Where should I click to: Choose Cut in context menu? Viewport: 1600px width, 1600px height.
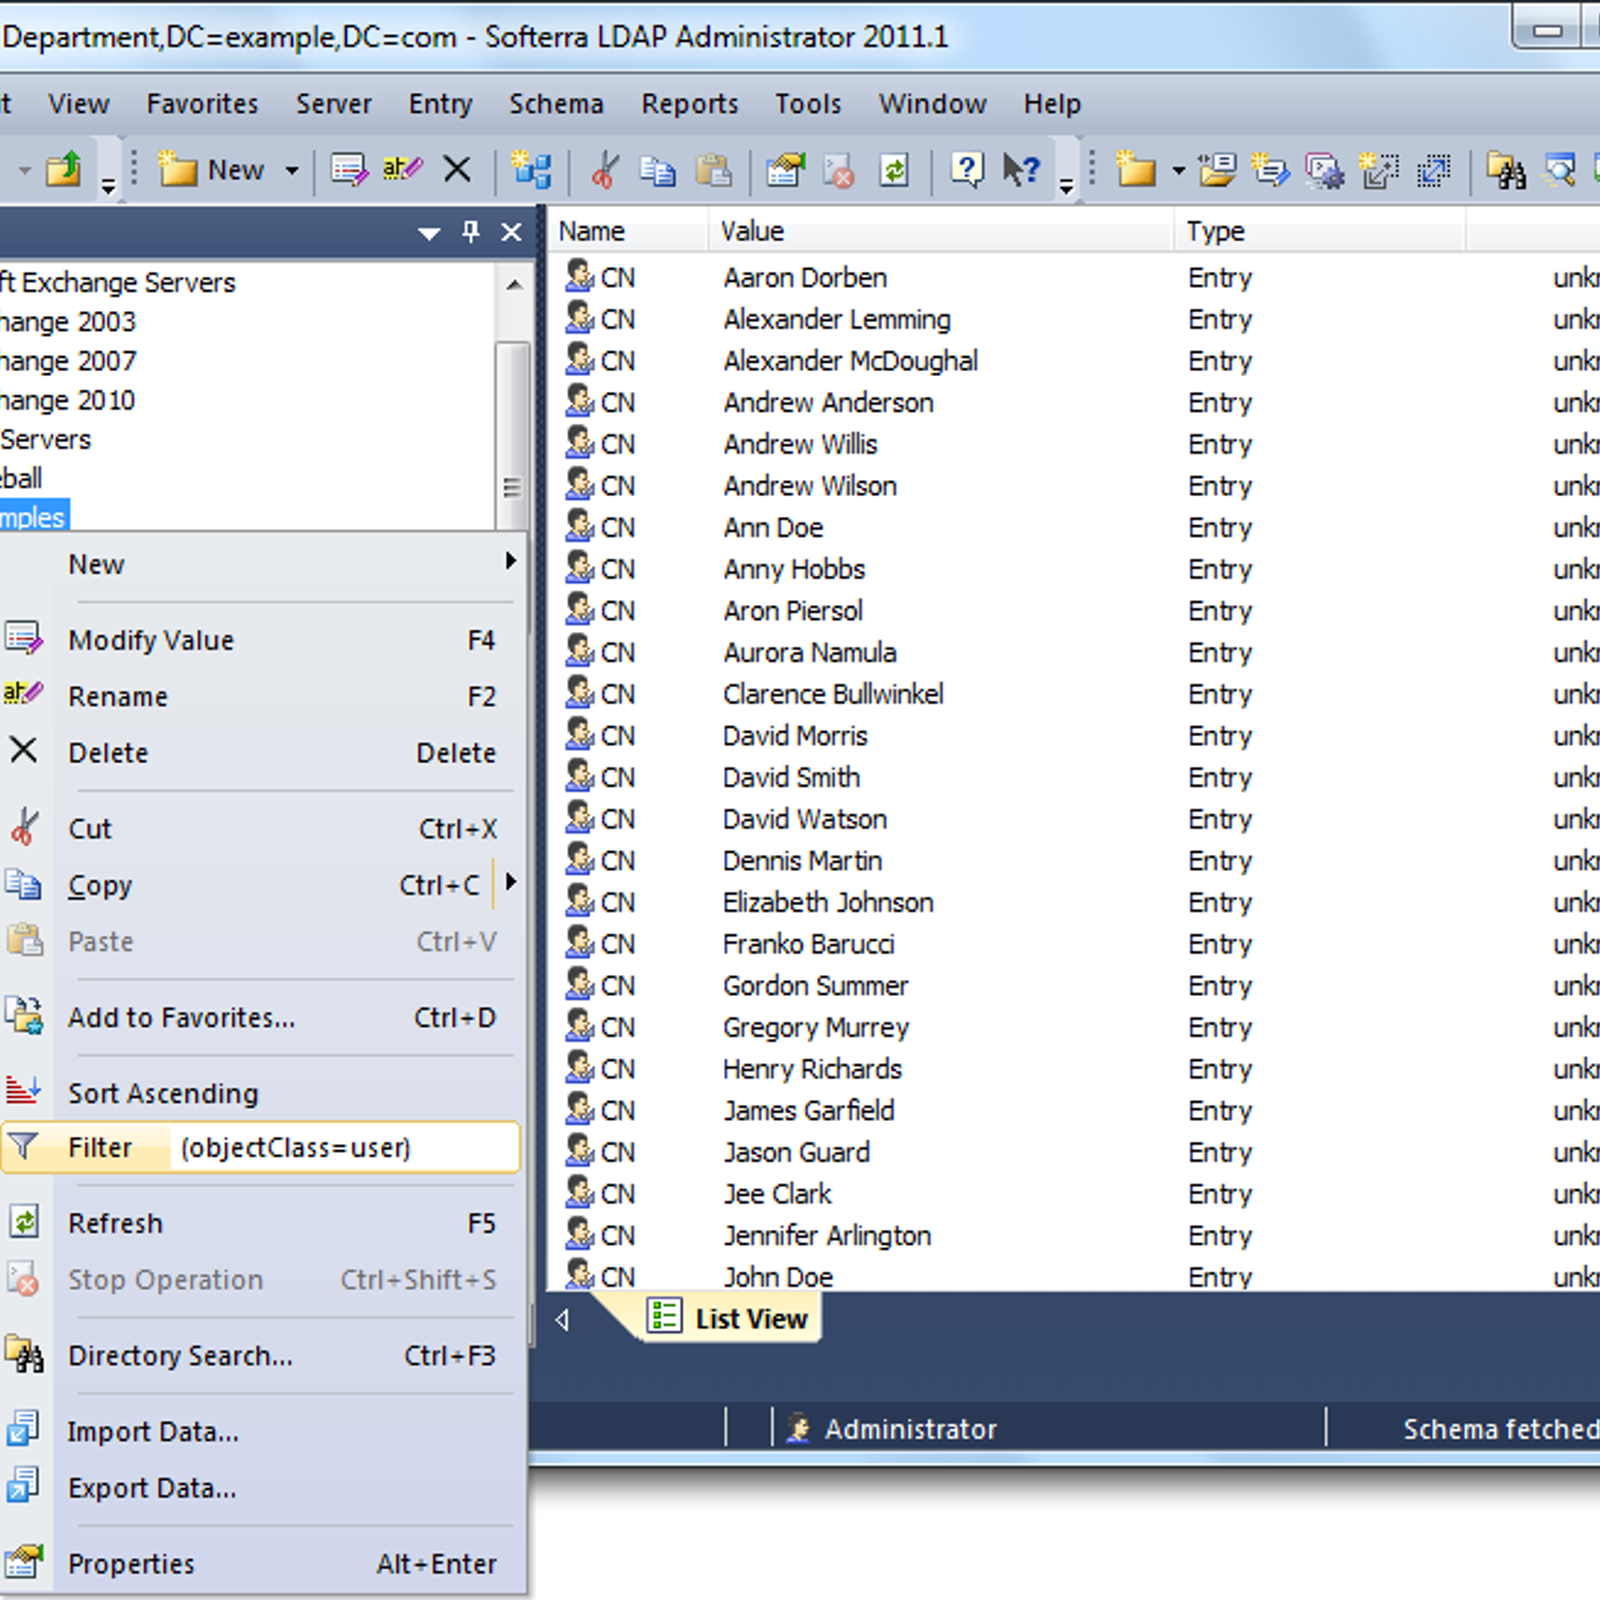pyautogui.click(x=262, y=828)
